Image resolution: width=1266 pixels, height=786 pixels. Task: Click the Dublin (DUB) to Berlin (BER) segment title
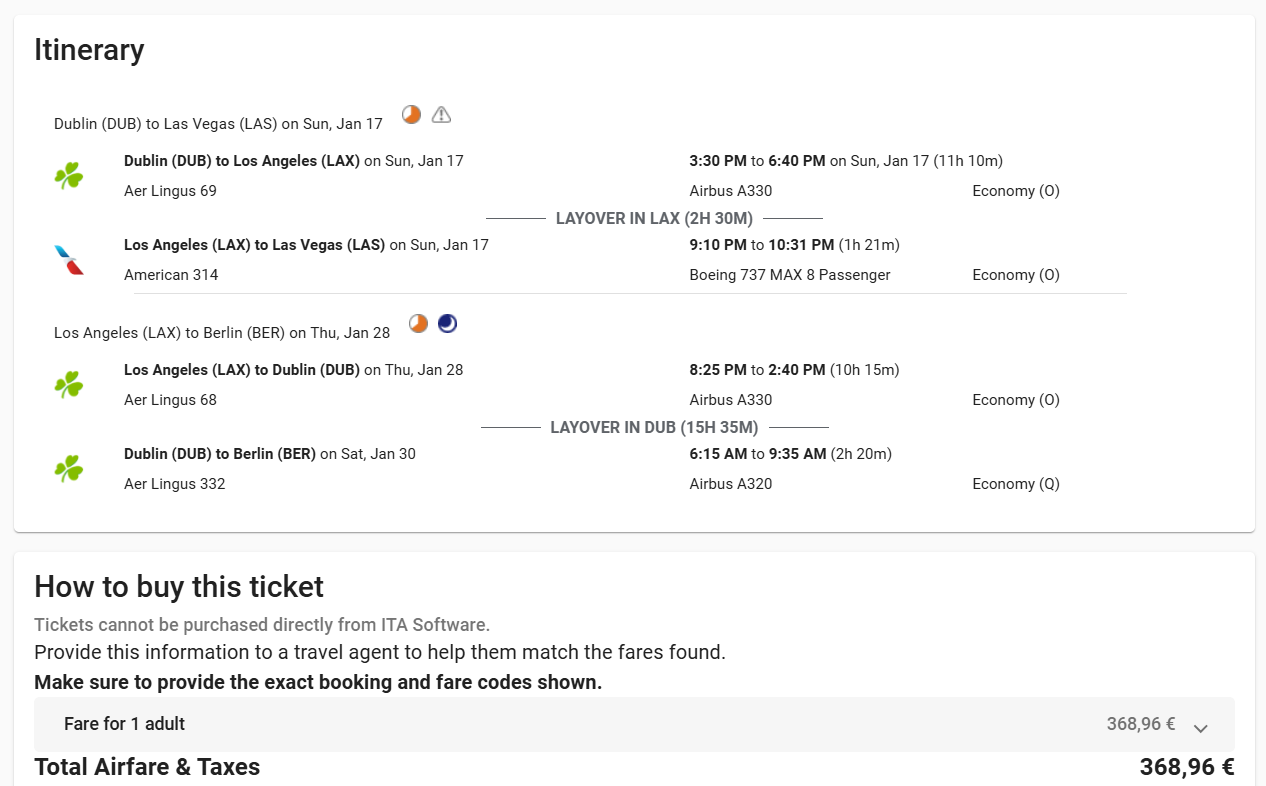(220, 453)
